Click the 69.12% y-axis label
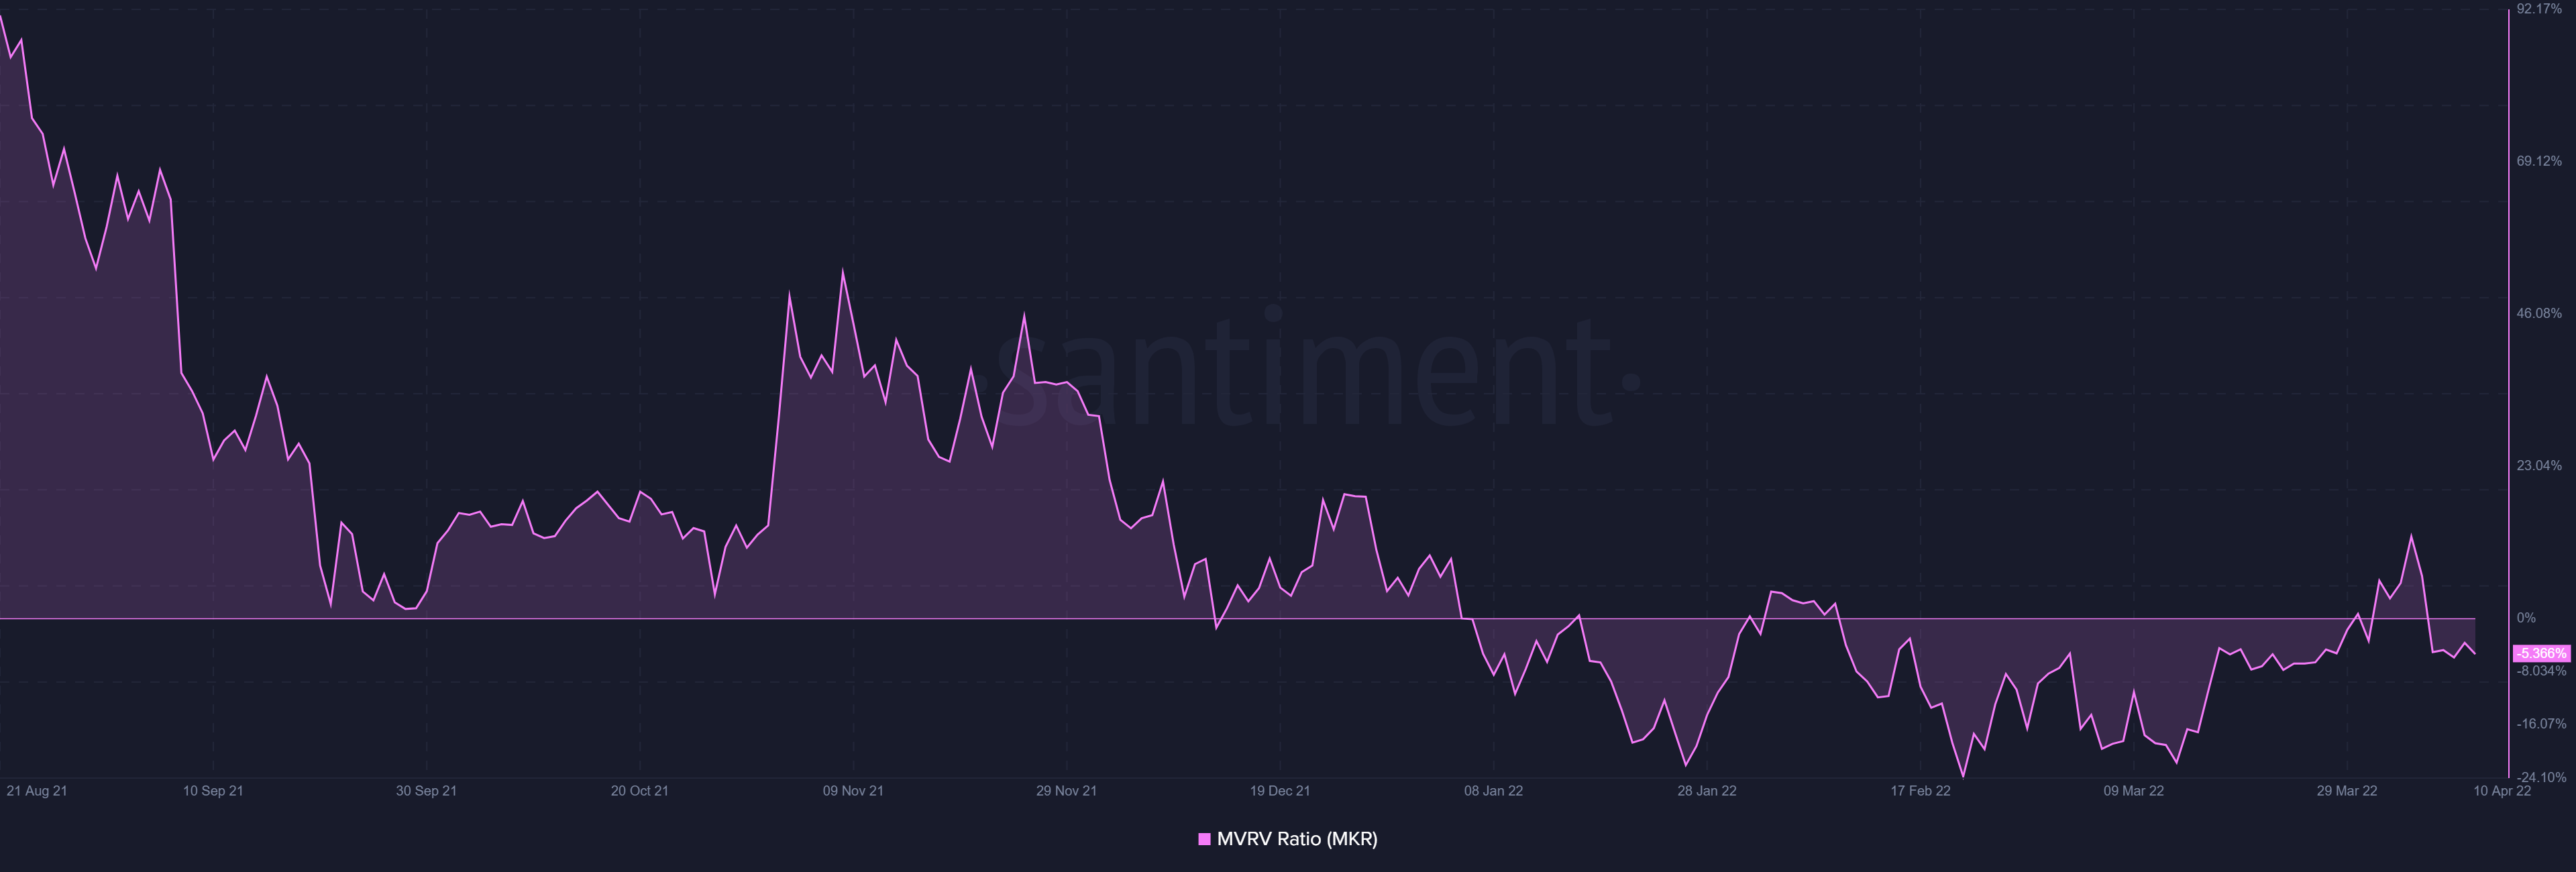Image resolution: width=2576 pixels, height=872 pixels. click(2539, 161)
